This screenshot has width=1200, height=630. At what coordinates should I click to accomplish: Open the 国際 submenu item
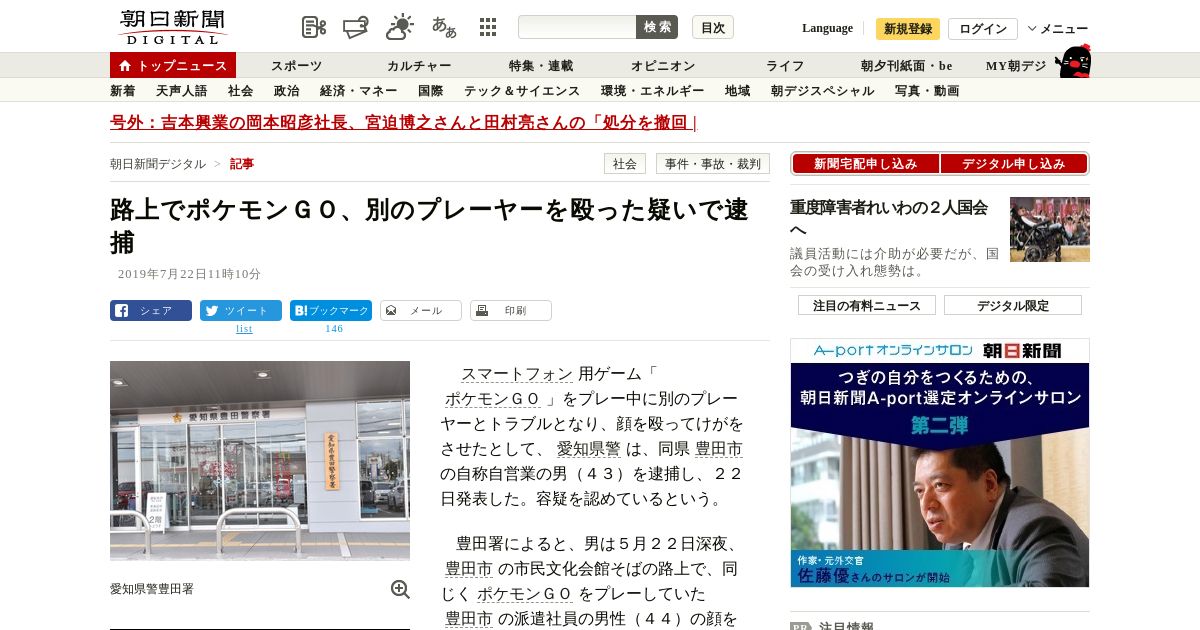point(430,90)
